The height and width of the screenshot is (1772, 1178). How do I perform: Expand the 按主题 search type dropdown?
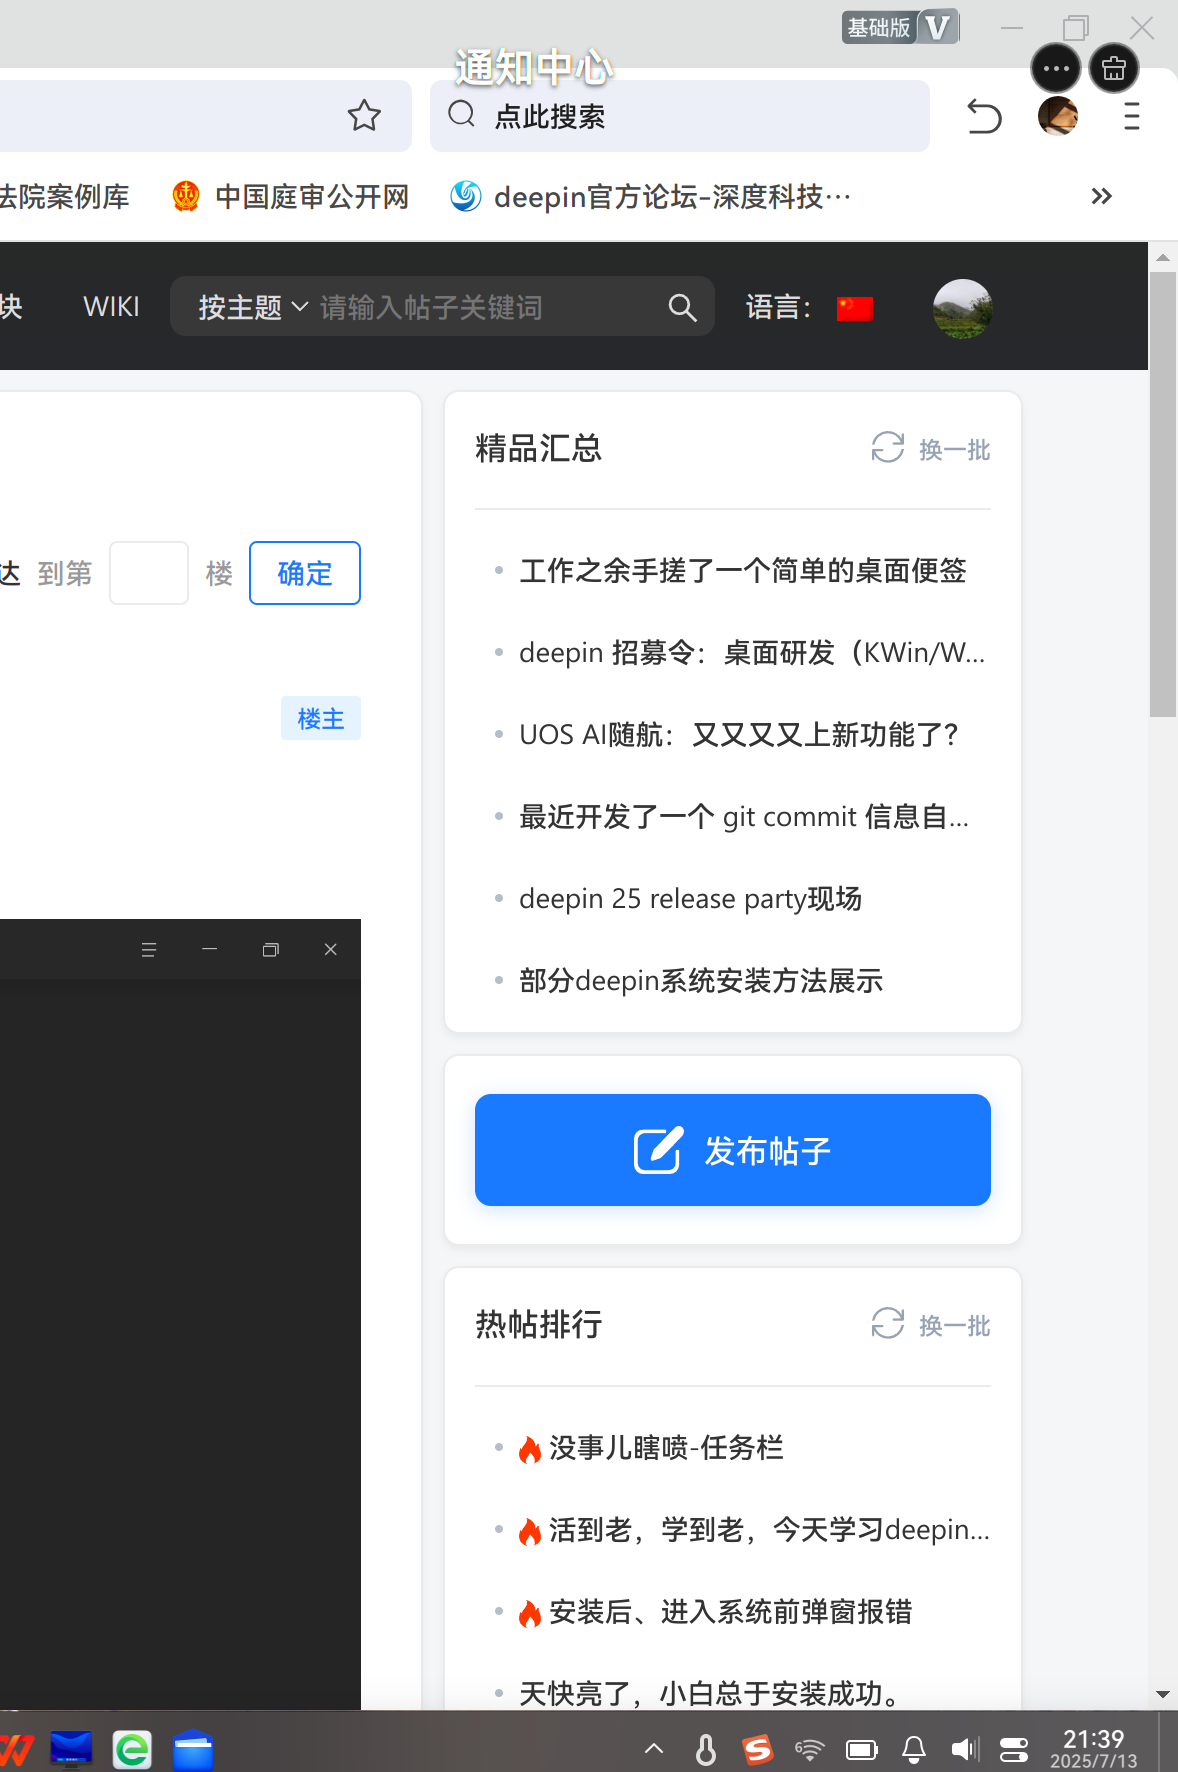click(253, 307)
